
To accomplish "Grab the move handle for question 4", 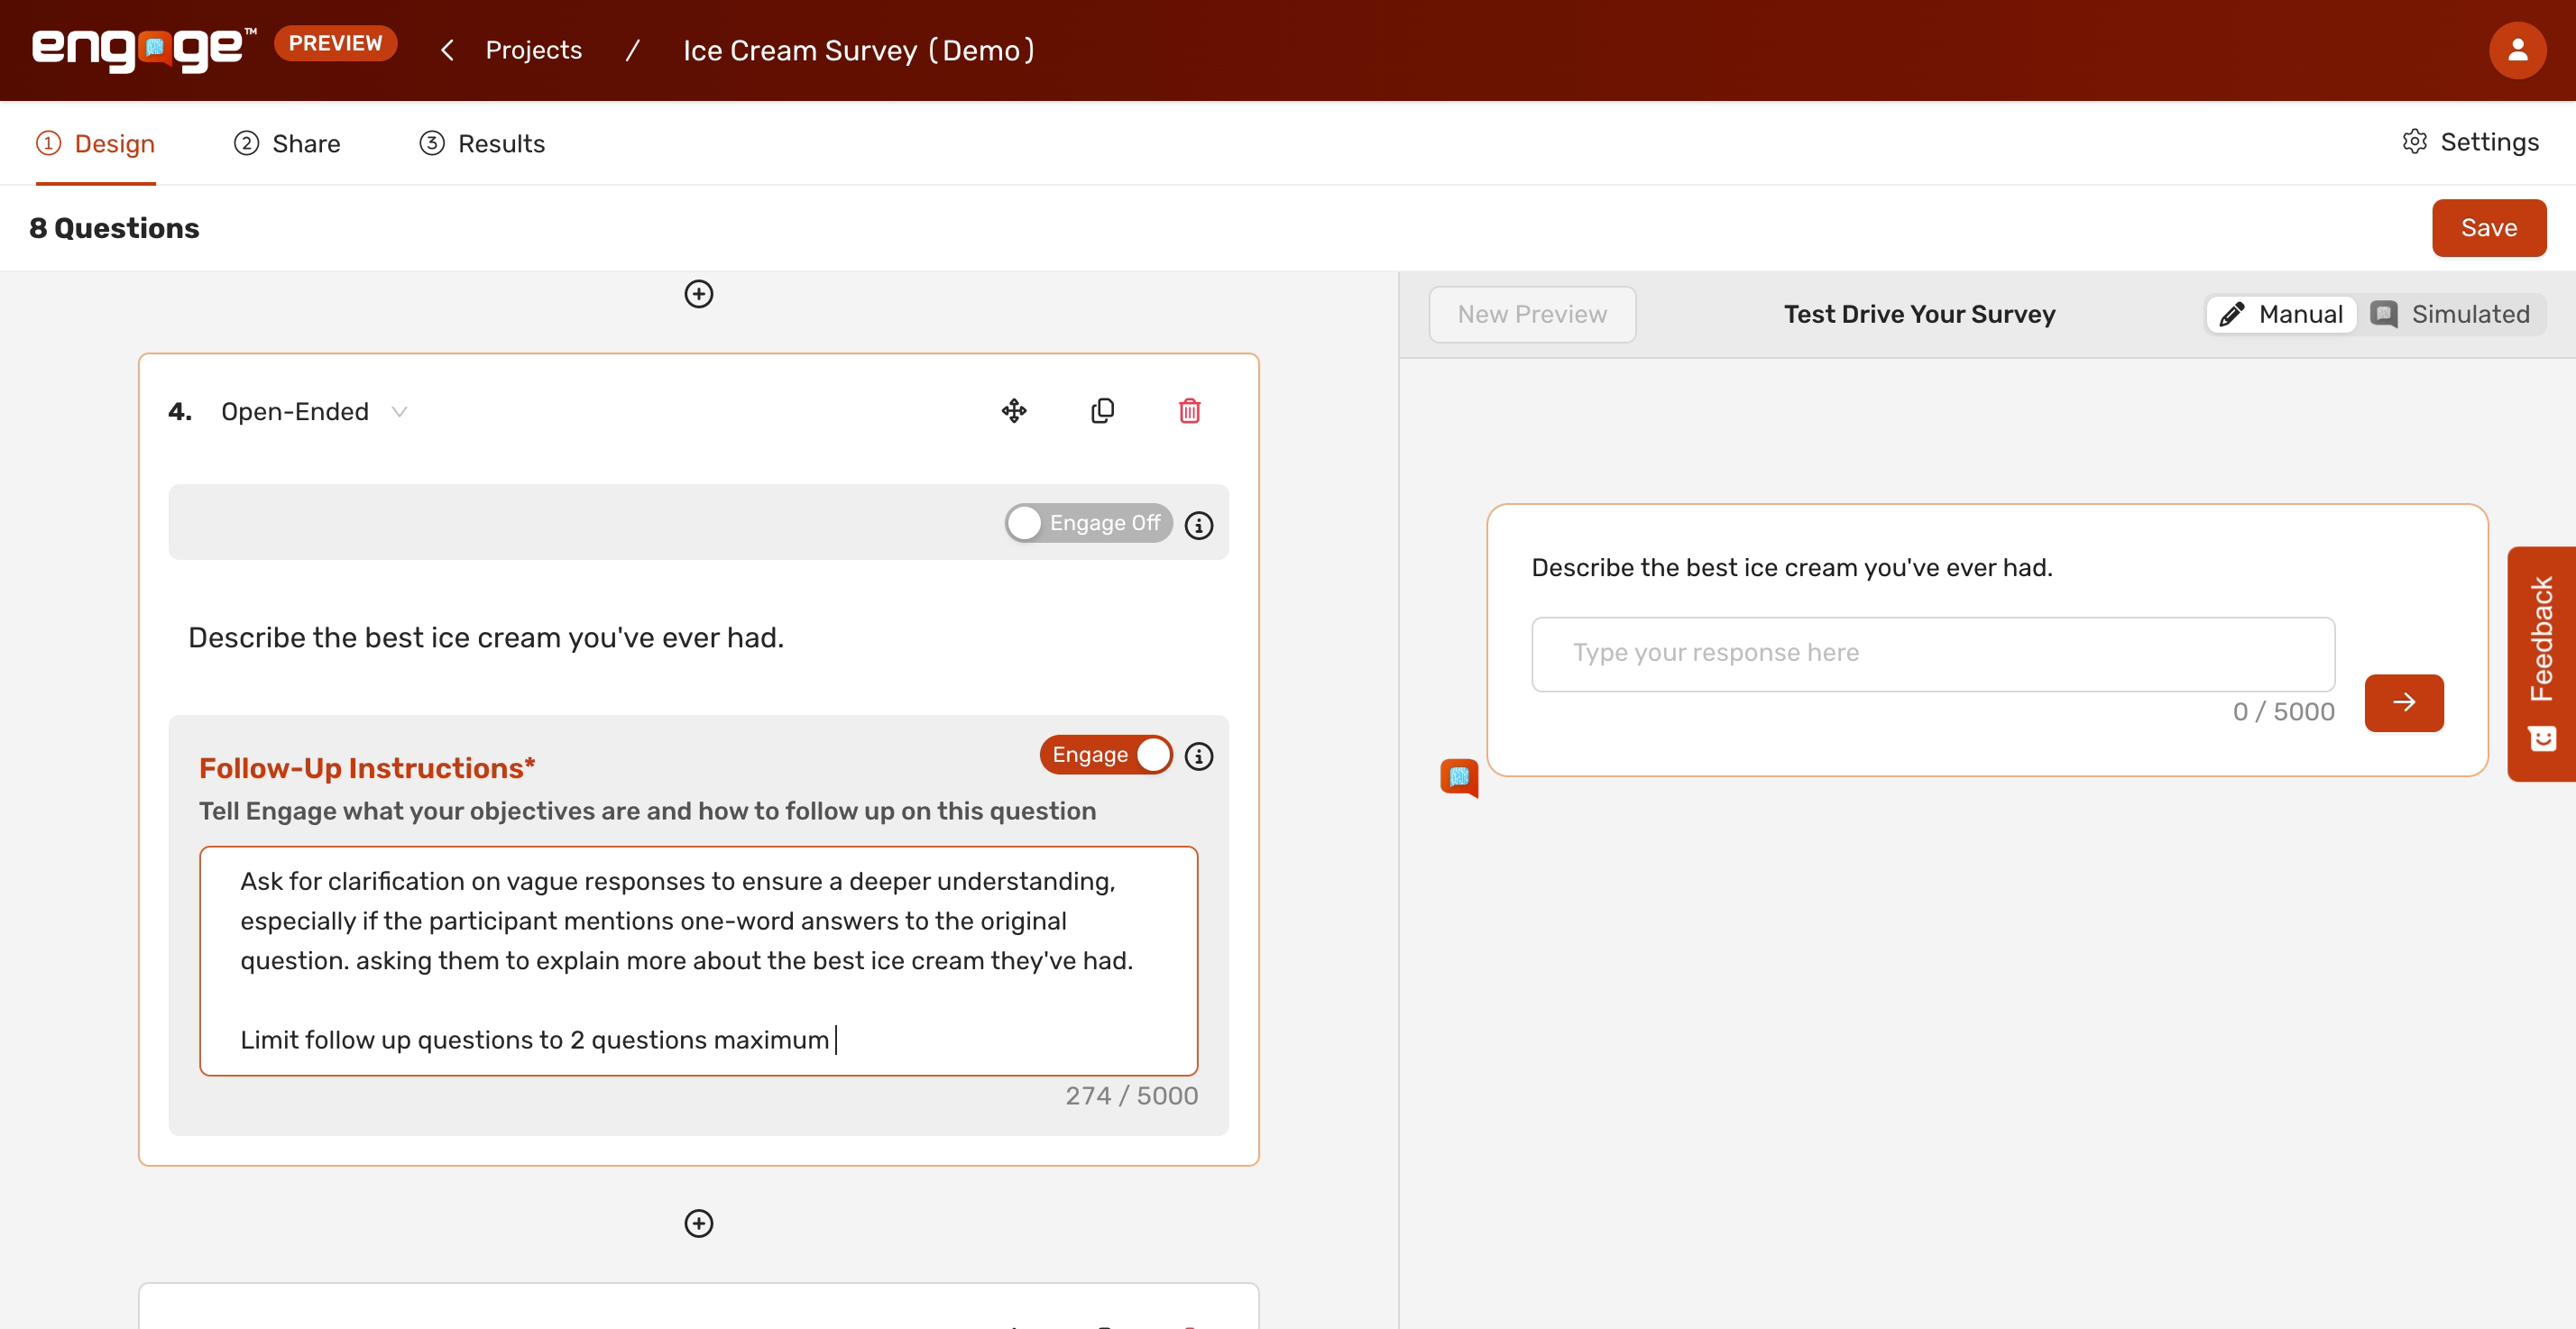I will click(x=1014, y=411).
